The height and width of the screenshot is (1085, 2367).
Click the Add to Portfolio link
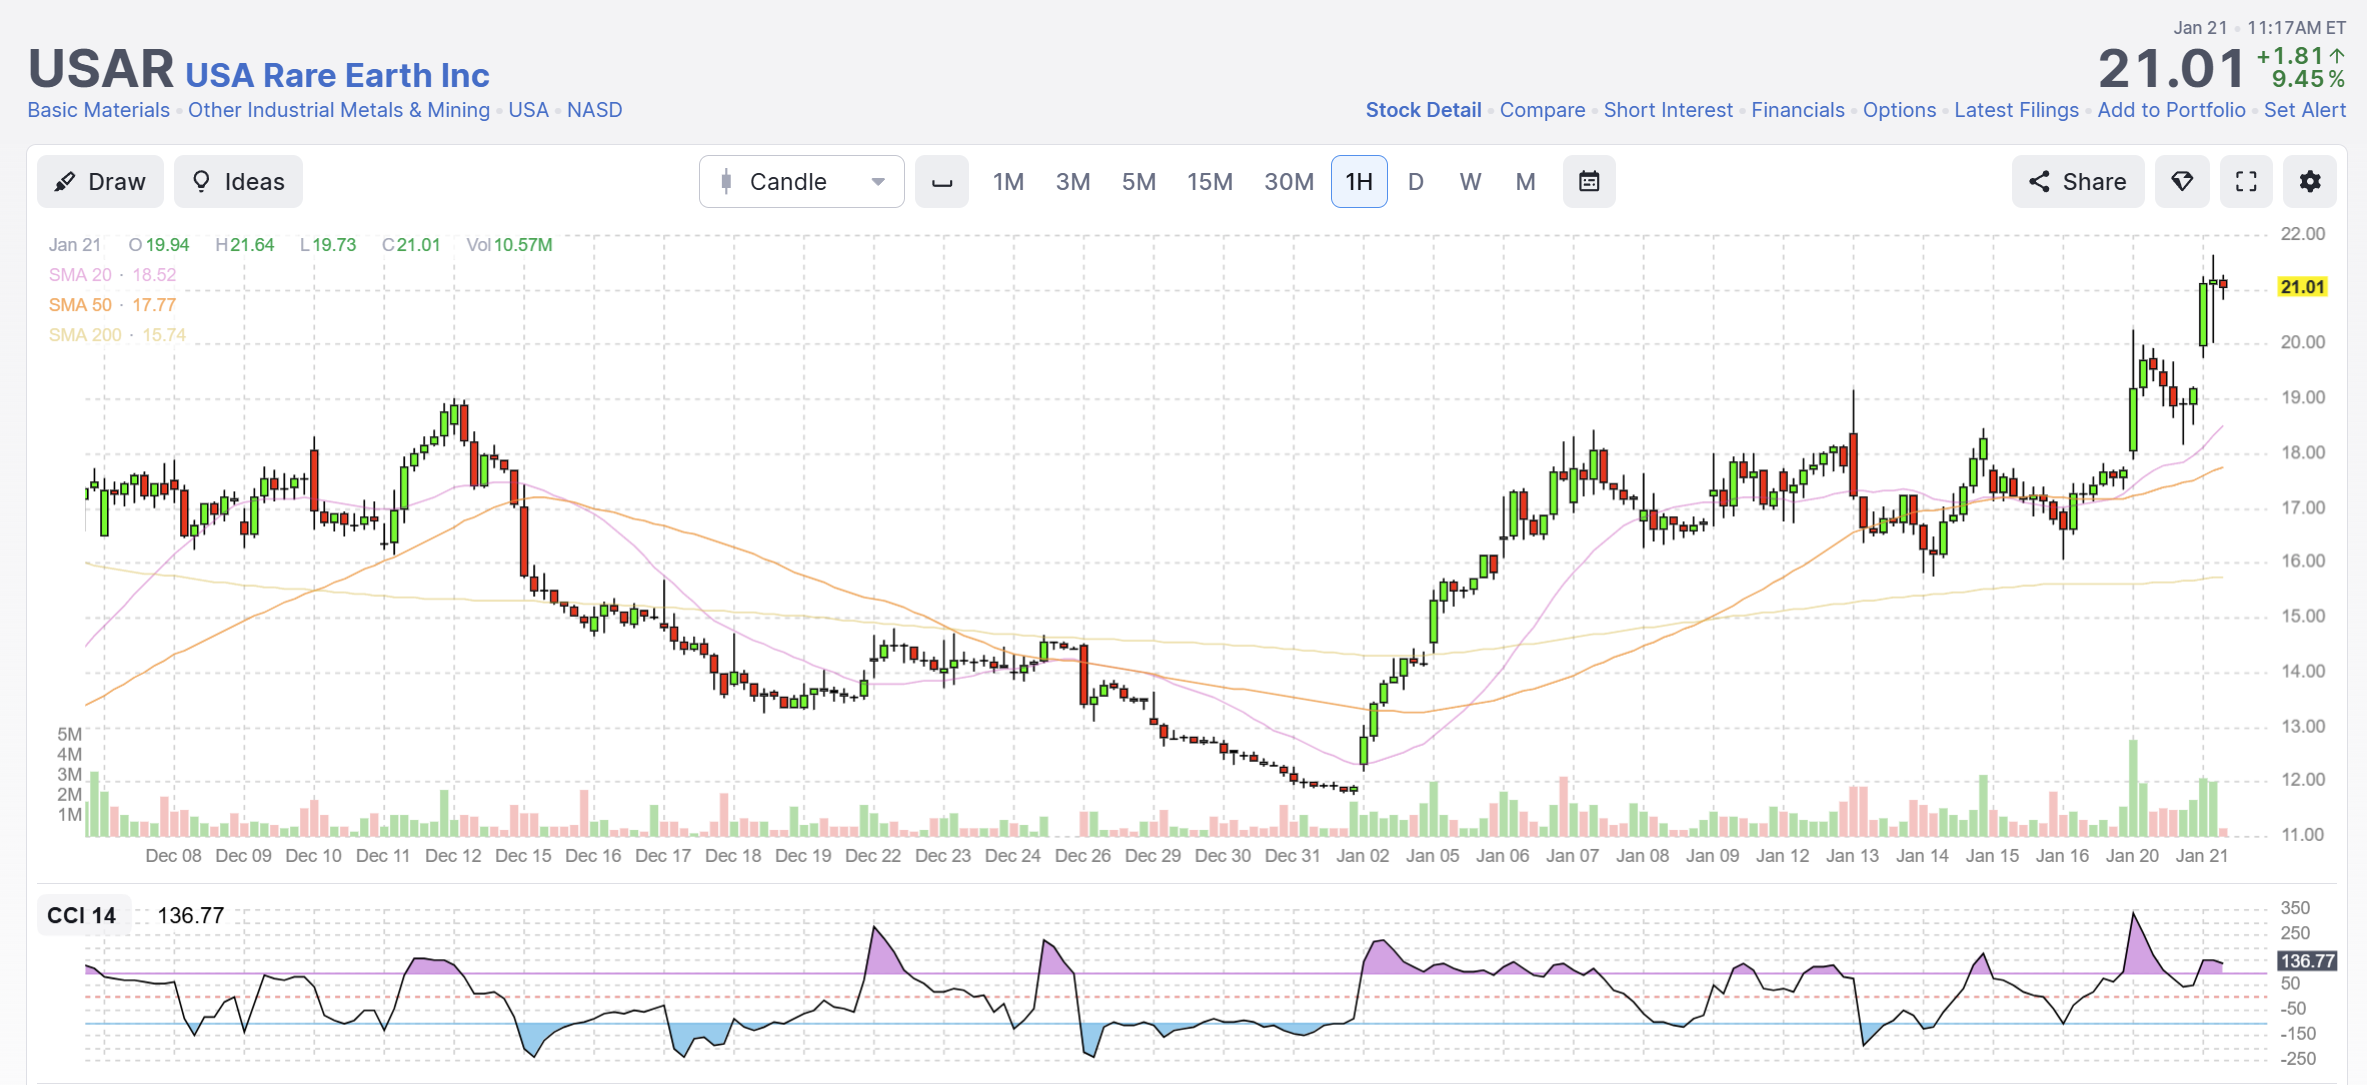tap(2171, 110)
